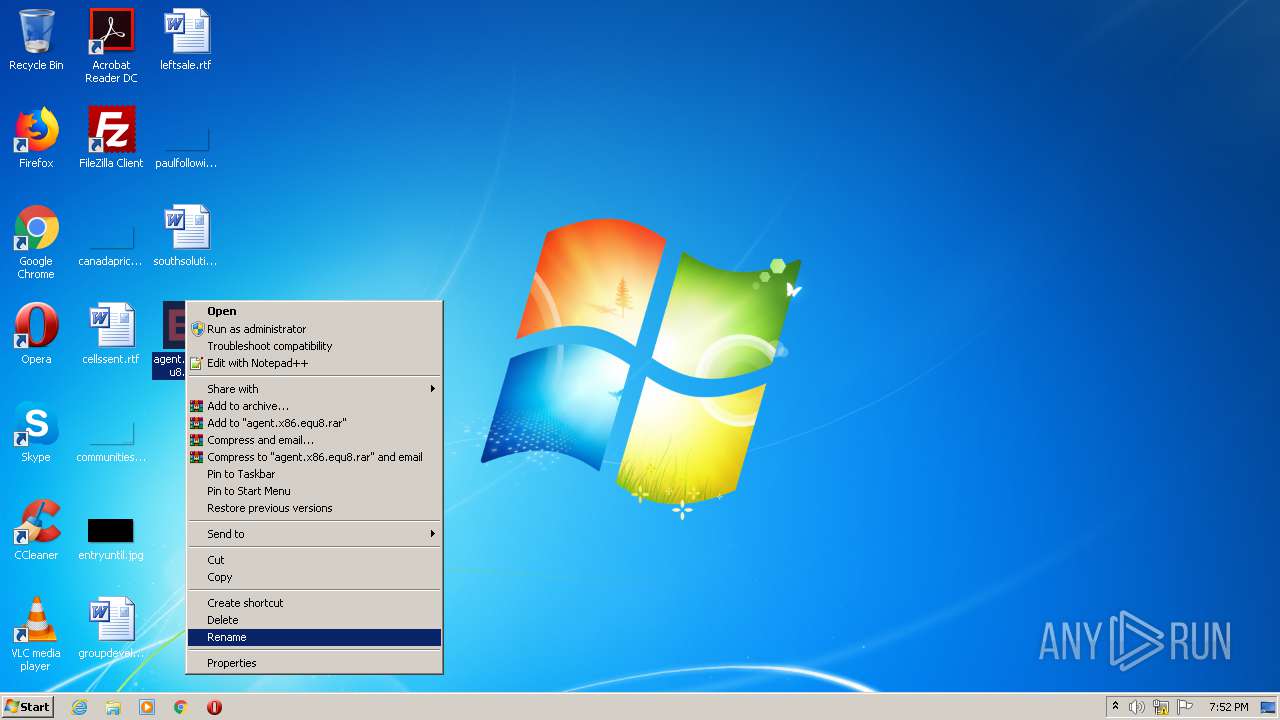Launch Chrome from the taskbar
1280x720 pixels.
[x=181, y=707]
